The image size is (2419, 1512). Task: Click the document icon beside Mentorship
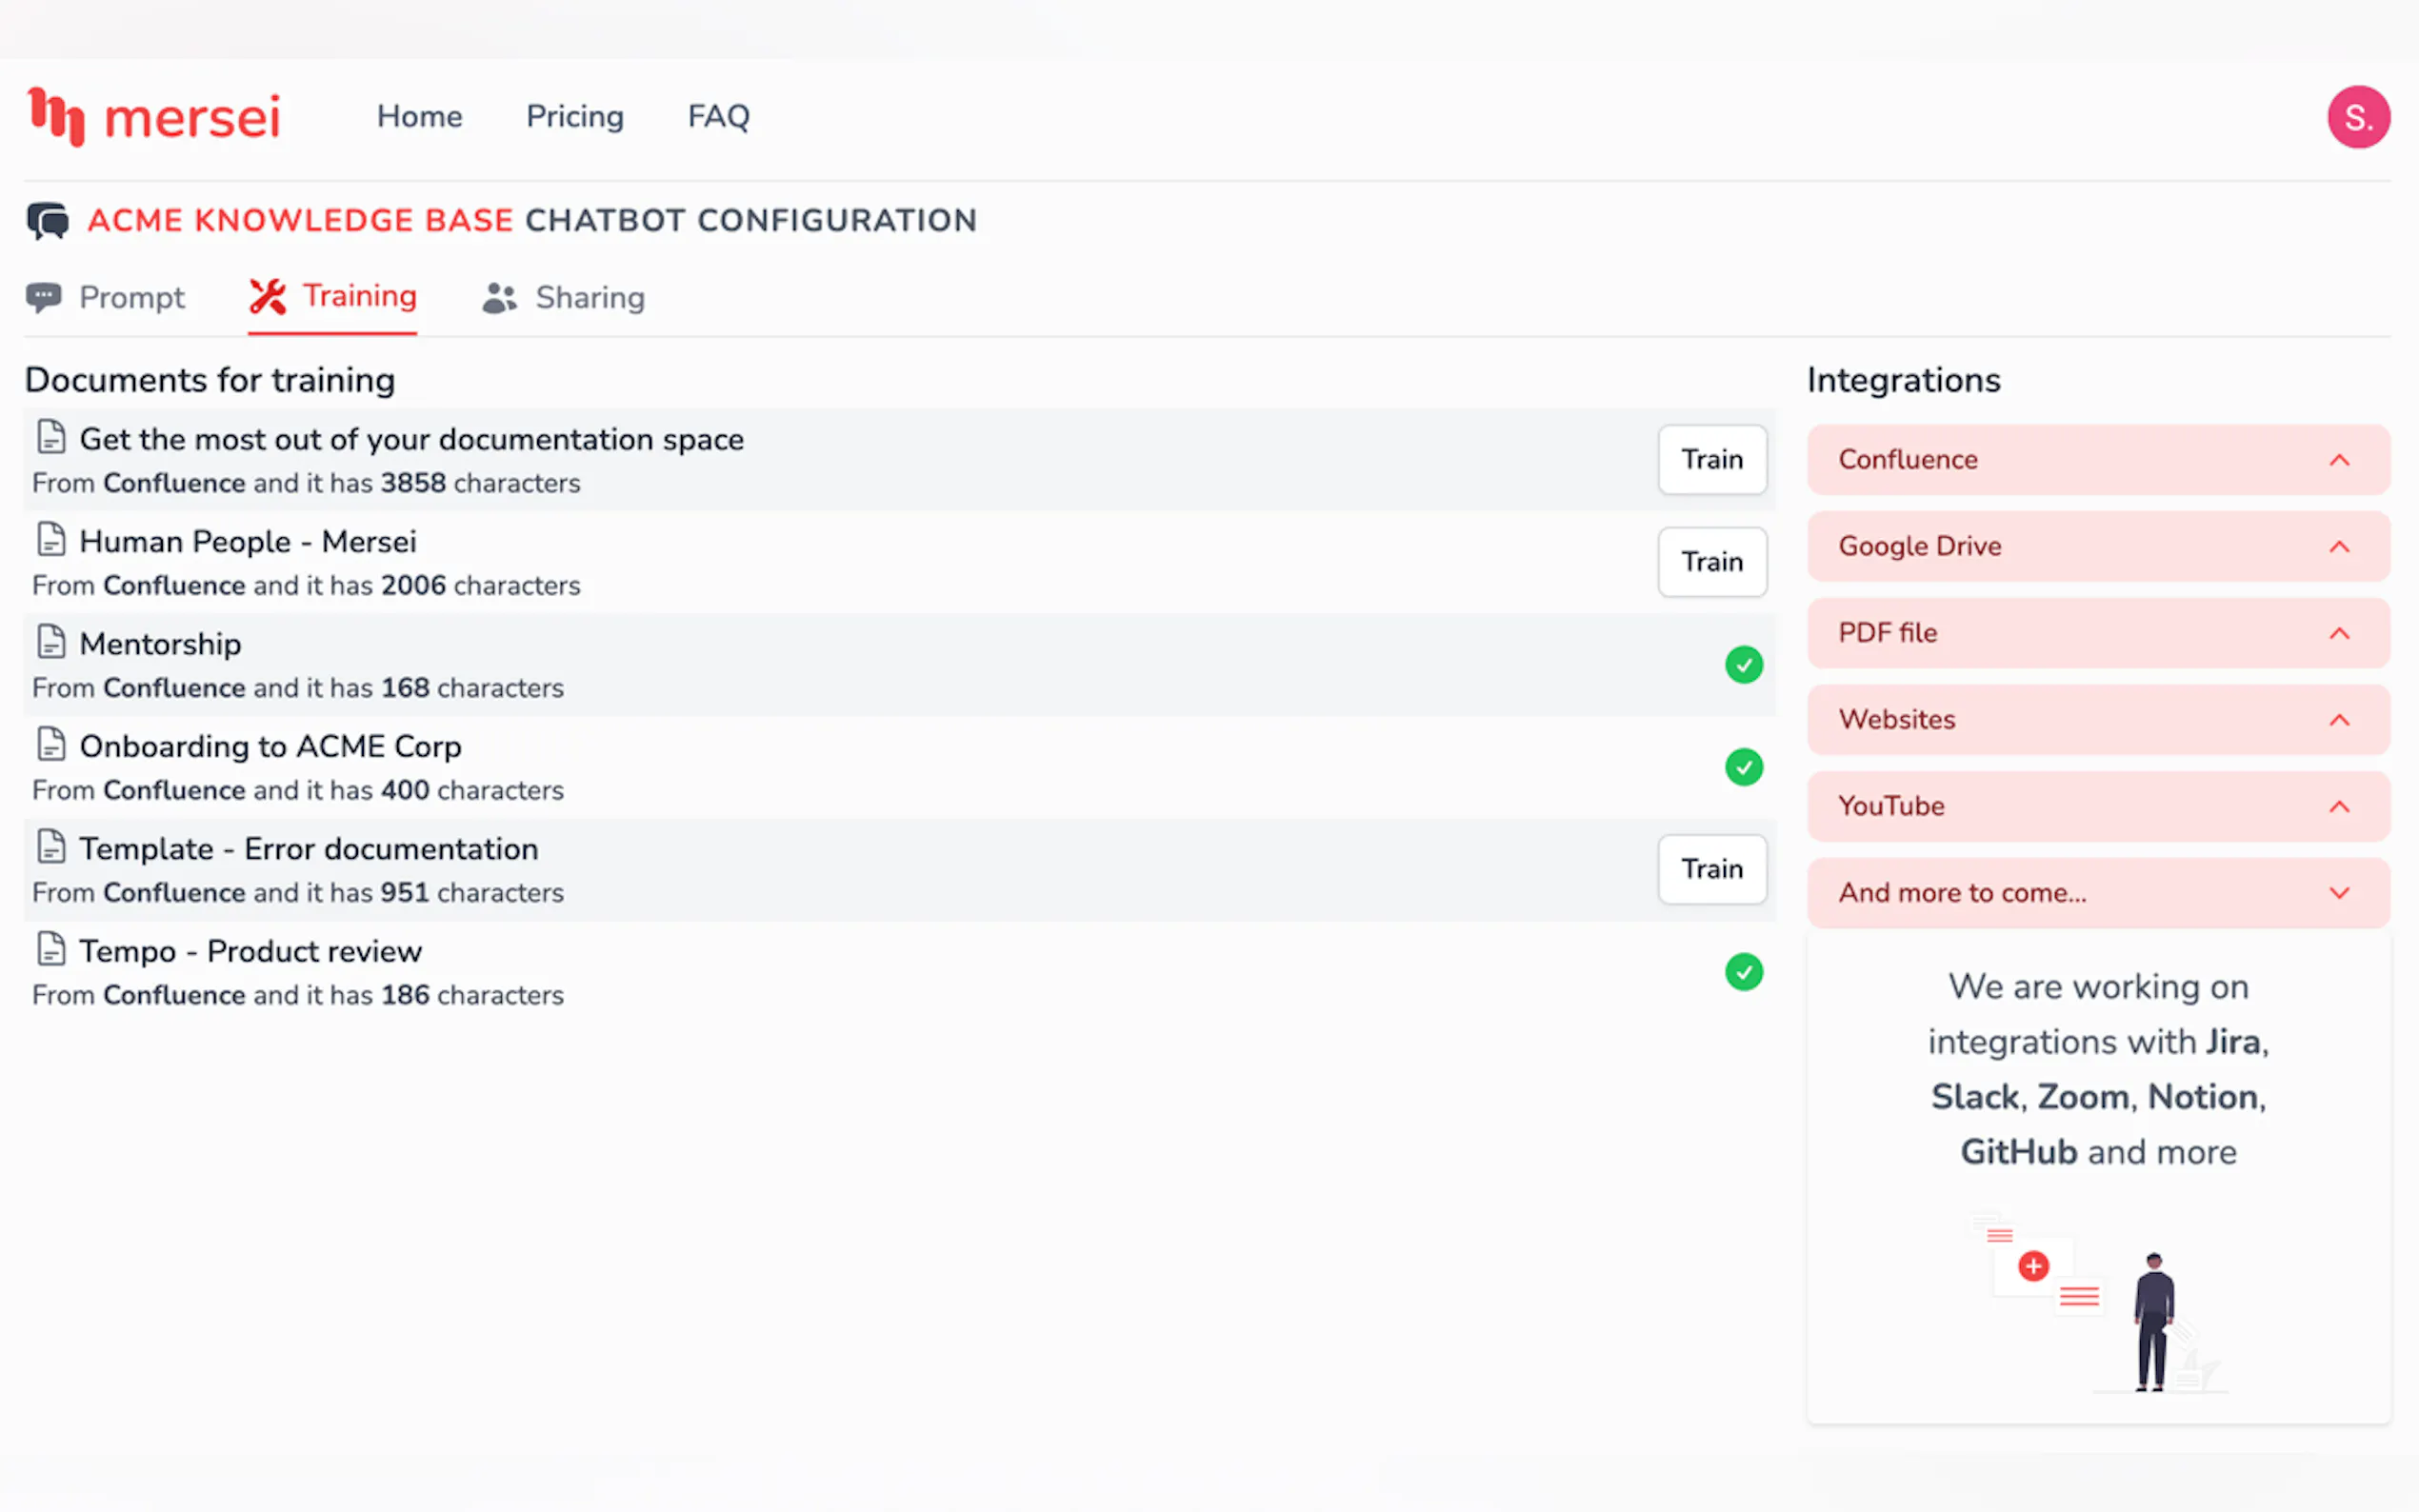point(51,642)
